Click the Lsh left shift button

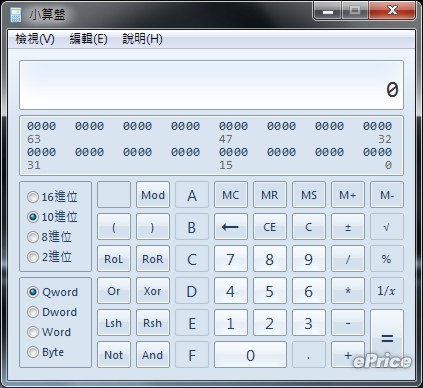tap(114, 323)
